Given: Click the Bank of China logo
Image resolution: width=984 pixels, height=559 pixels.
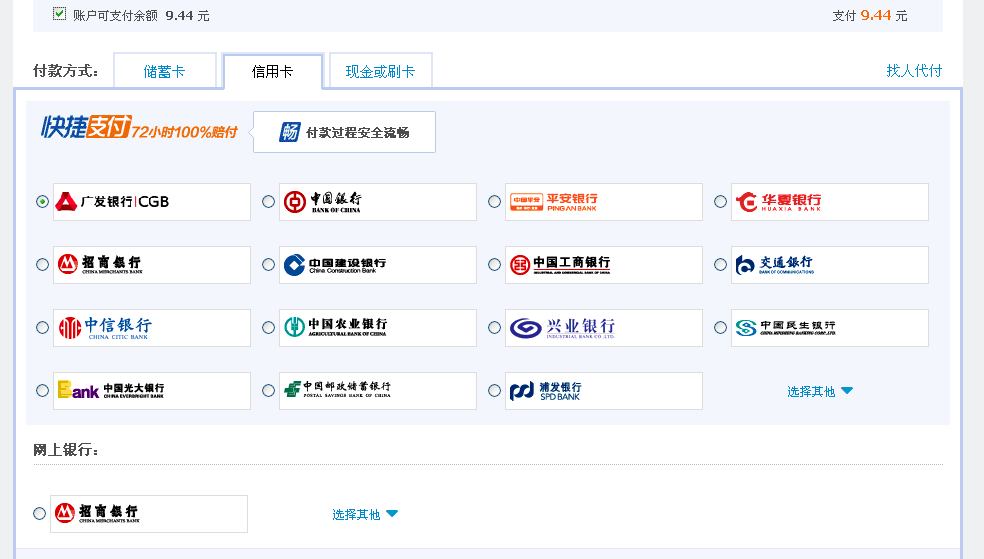Looking at the screenshot, I should [377, 202].
